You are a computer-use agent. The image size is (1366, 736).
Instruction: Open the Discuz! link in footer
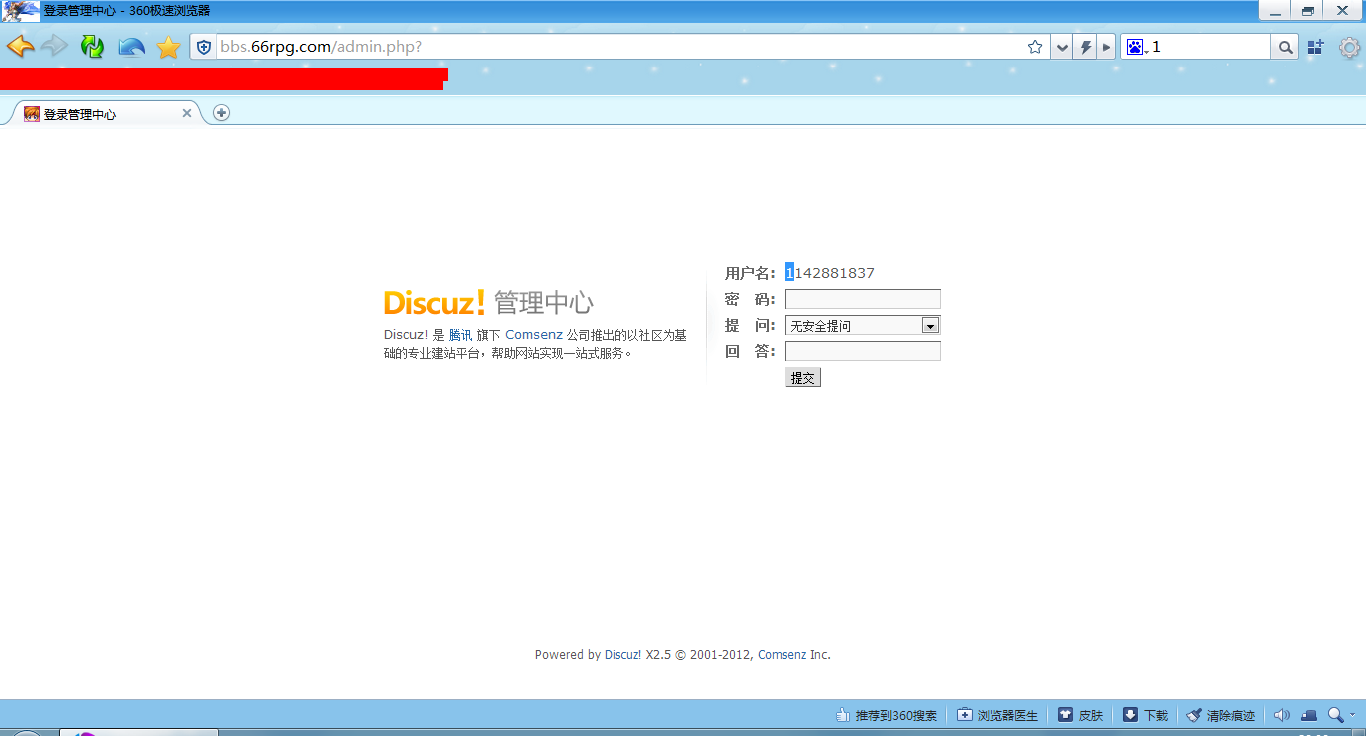point(623,655)
